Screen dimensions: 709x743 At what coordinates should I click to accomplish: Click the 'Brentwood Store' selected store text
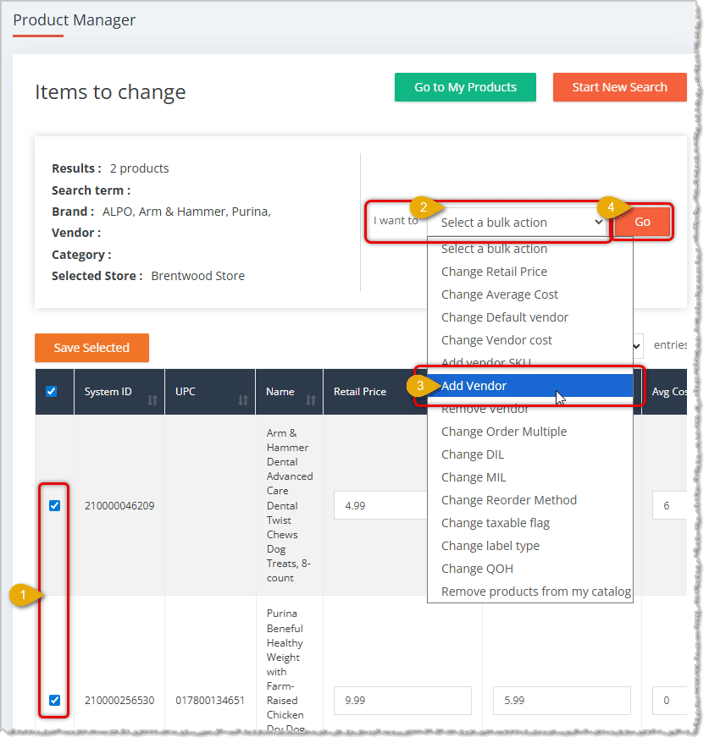click(198, 276)
